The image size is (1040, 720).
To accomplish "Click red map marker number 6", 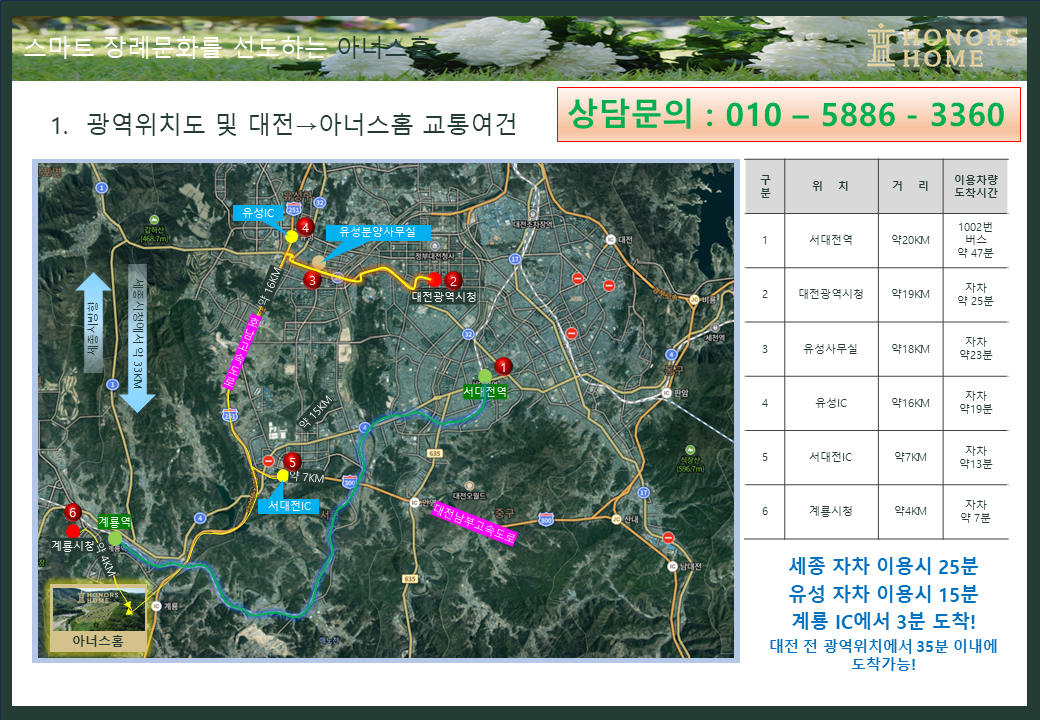I will tap(73, 512).
